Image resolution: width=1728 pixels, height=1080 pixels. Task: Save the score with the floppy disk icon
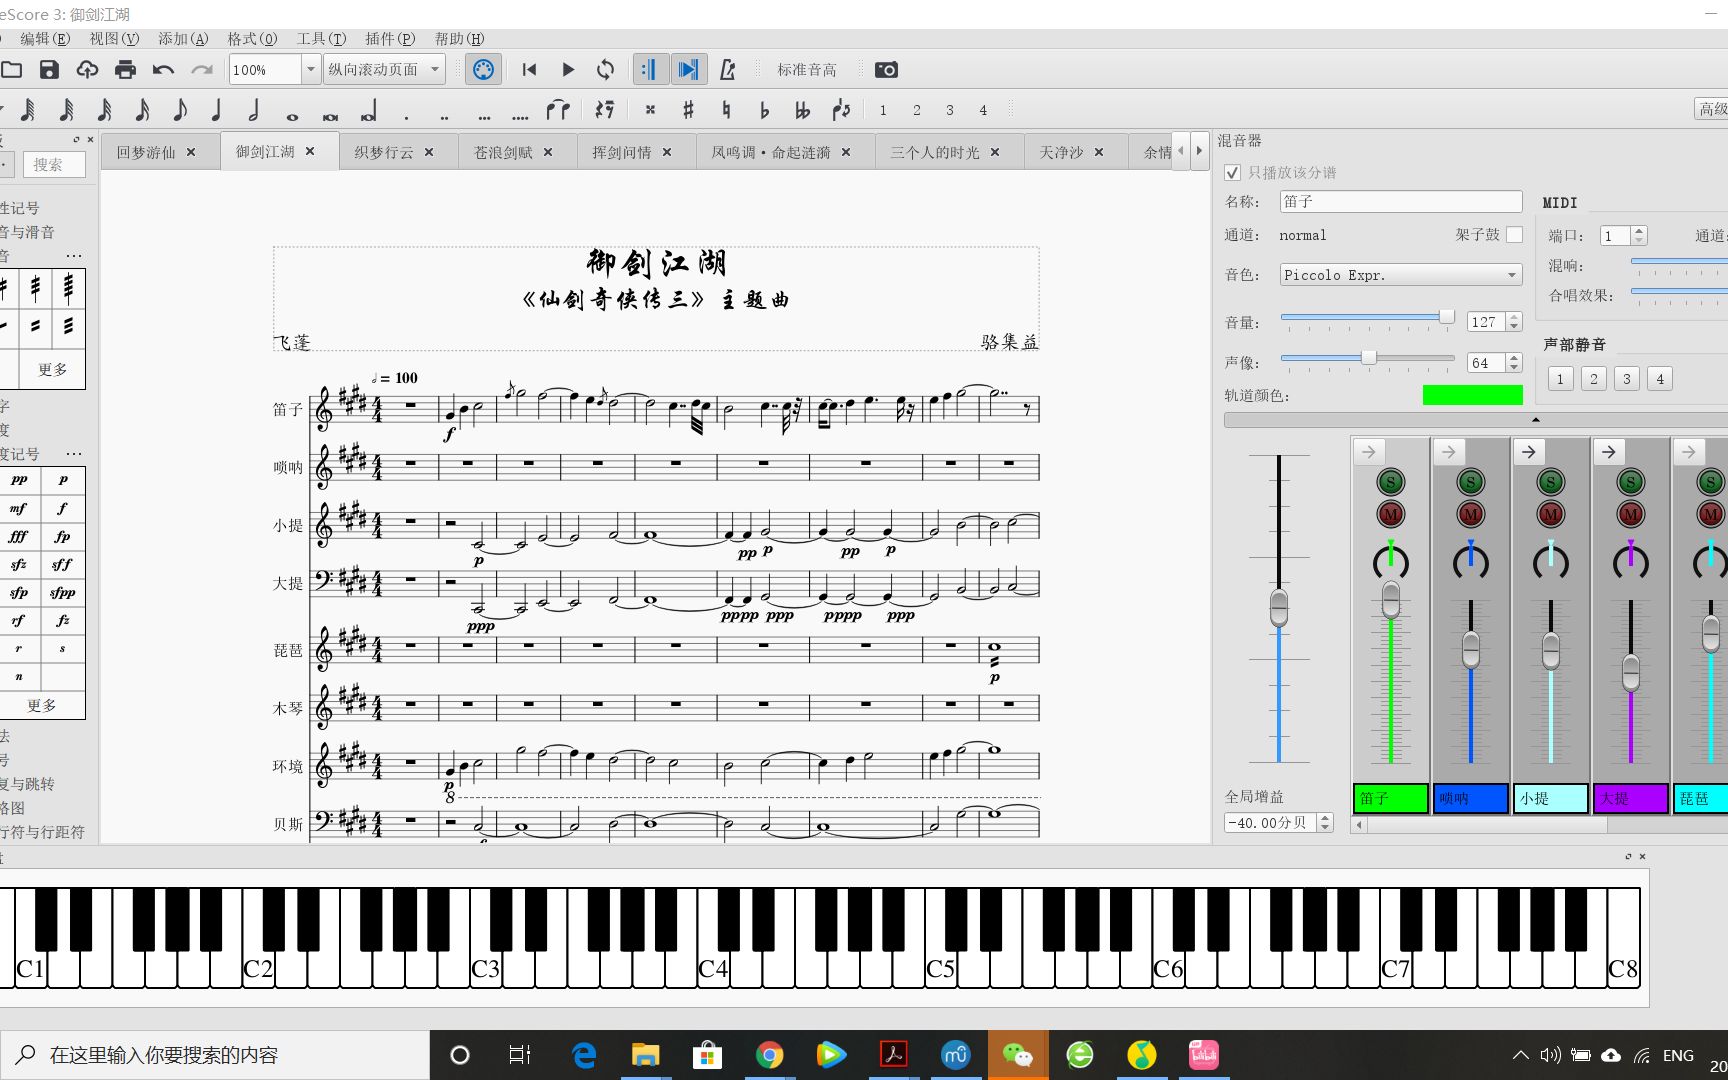(49, 69)
